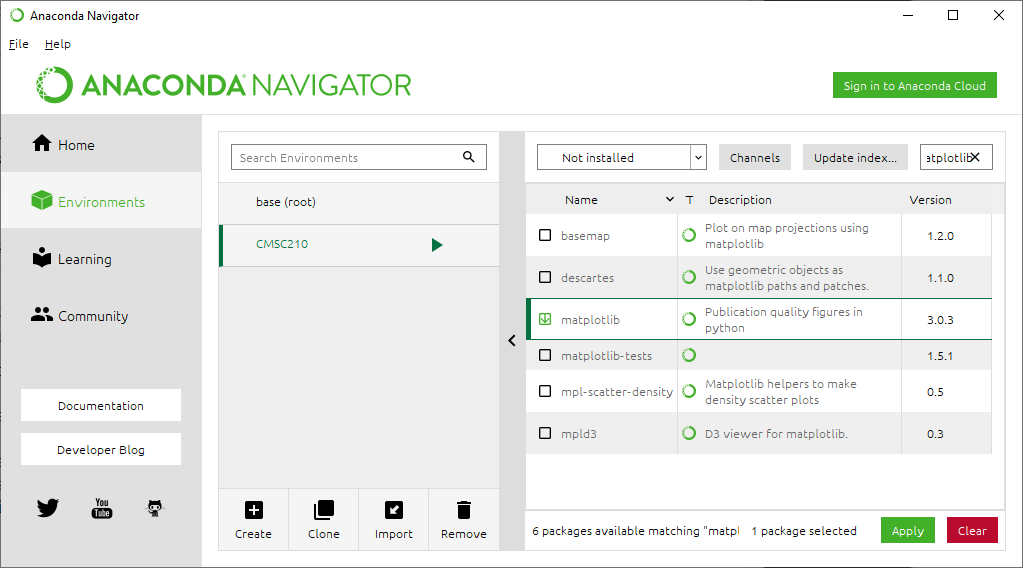
Task: Open the Developer Blog button
Action: point(101,449)
